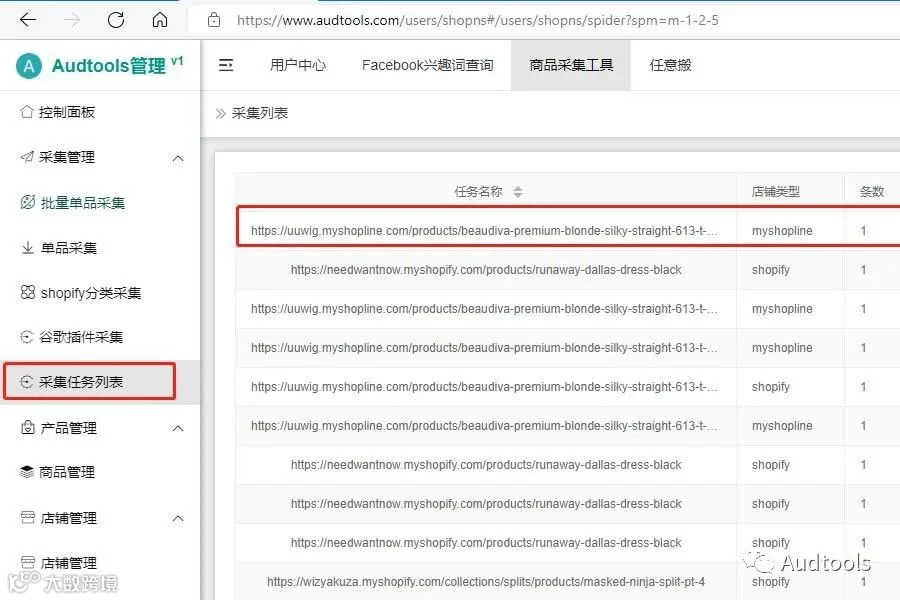Open 控制面板 in sidebar
The image size is (900, 600).
click(x=67, y=112)
